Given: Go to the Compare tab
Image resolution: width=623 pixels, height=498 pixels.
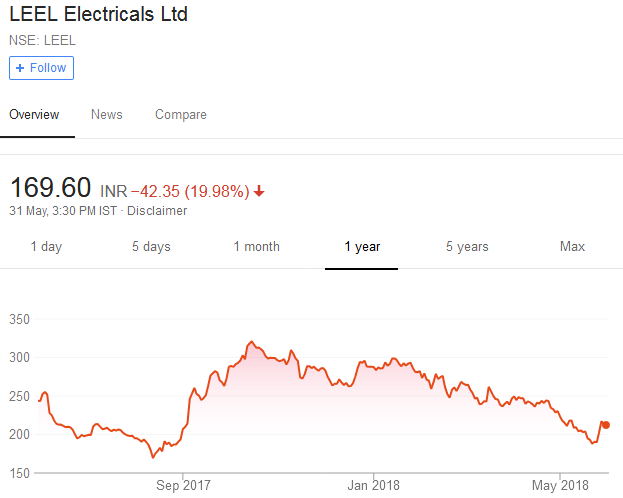Looking at the screenshot, I should click(x=181, y=115).
